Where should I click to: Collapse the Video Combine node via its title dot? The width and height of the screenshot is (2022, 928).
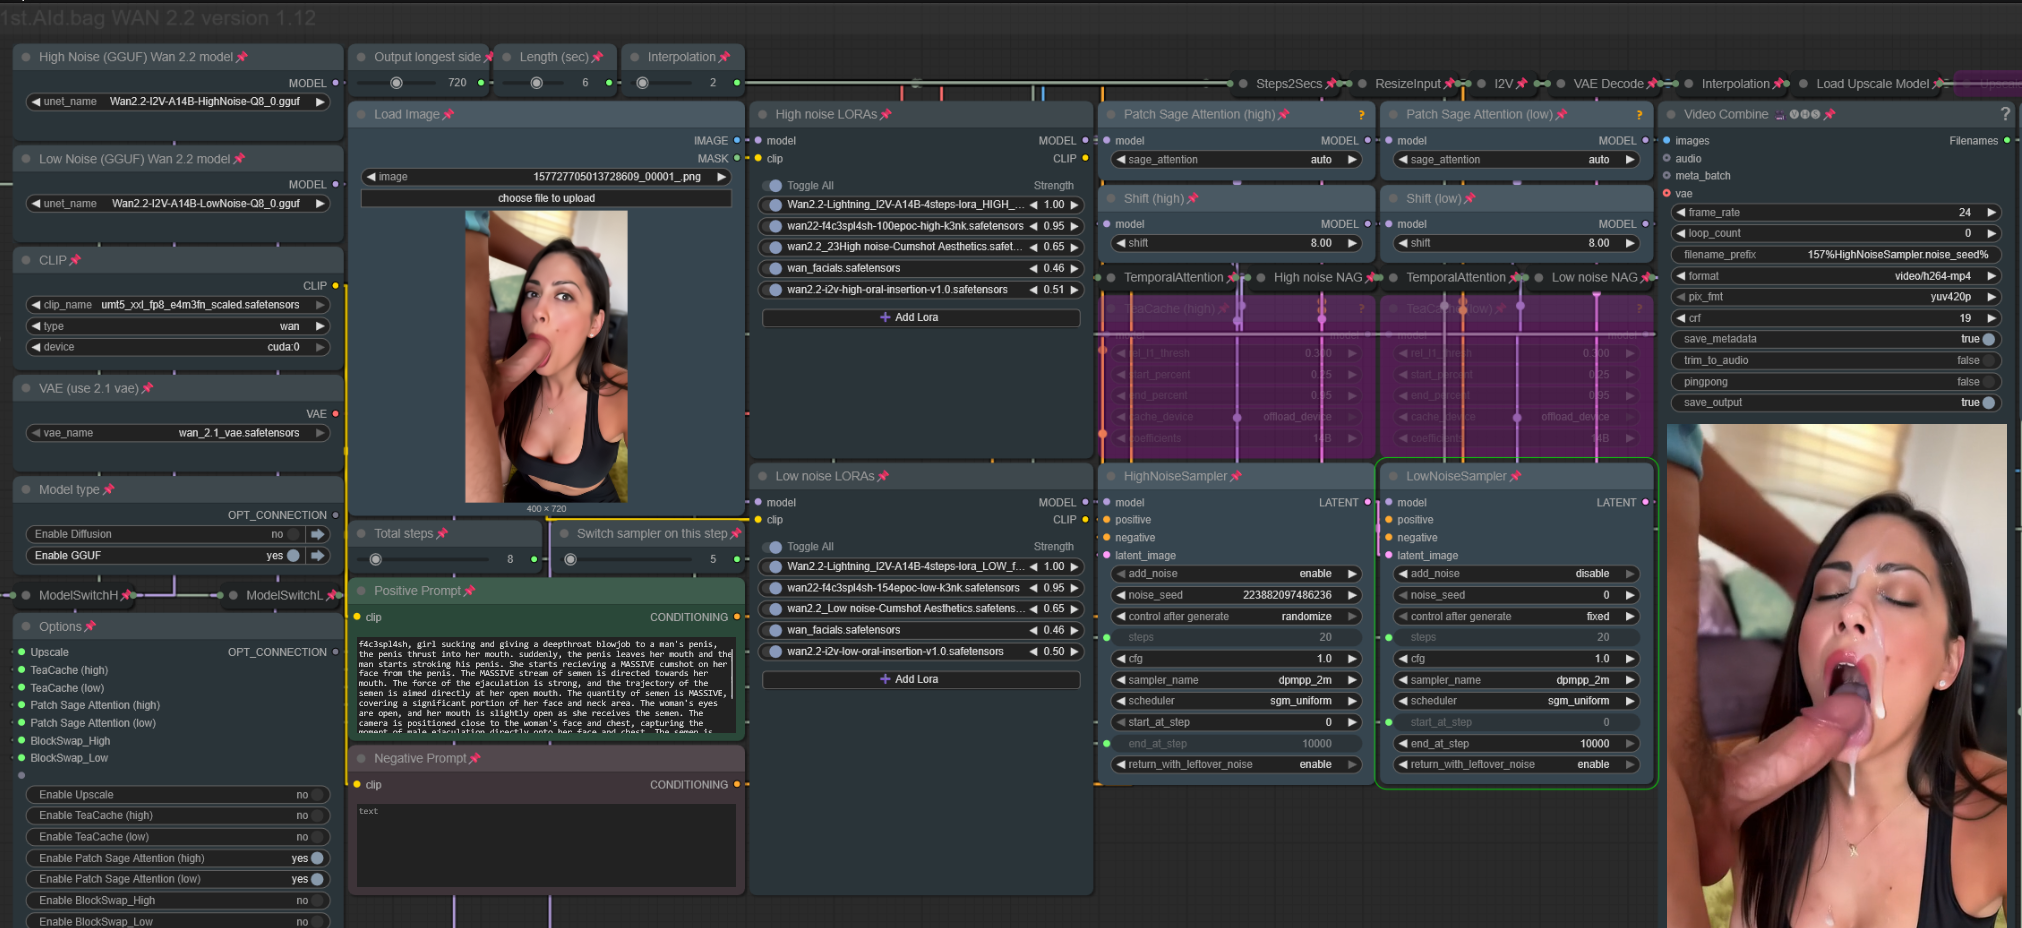click(x=1671, y=115)
